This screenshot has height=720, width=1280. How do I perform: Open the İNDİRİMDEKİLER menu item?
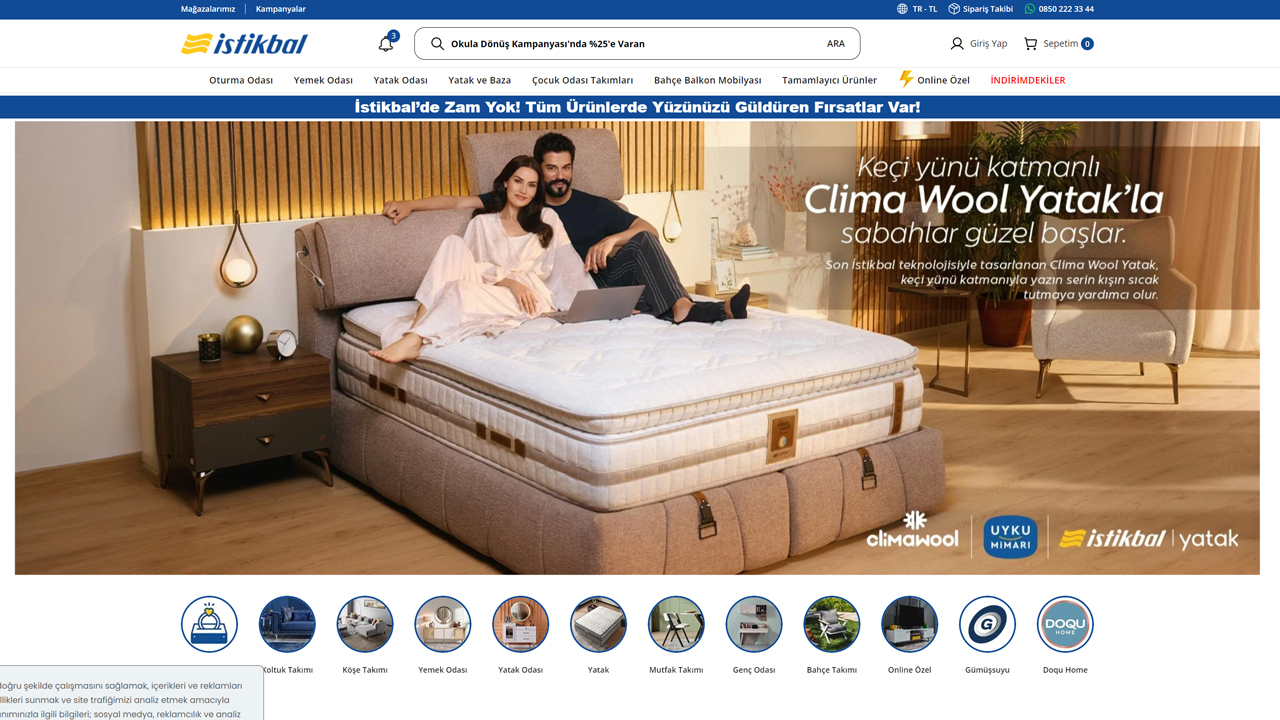1028,80
